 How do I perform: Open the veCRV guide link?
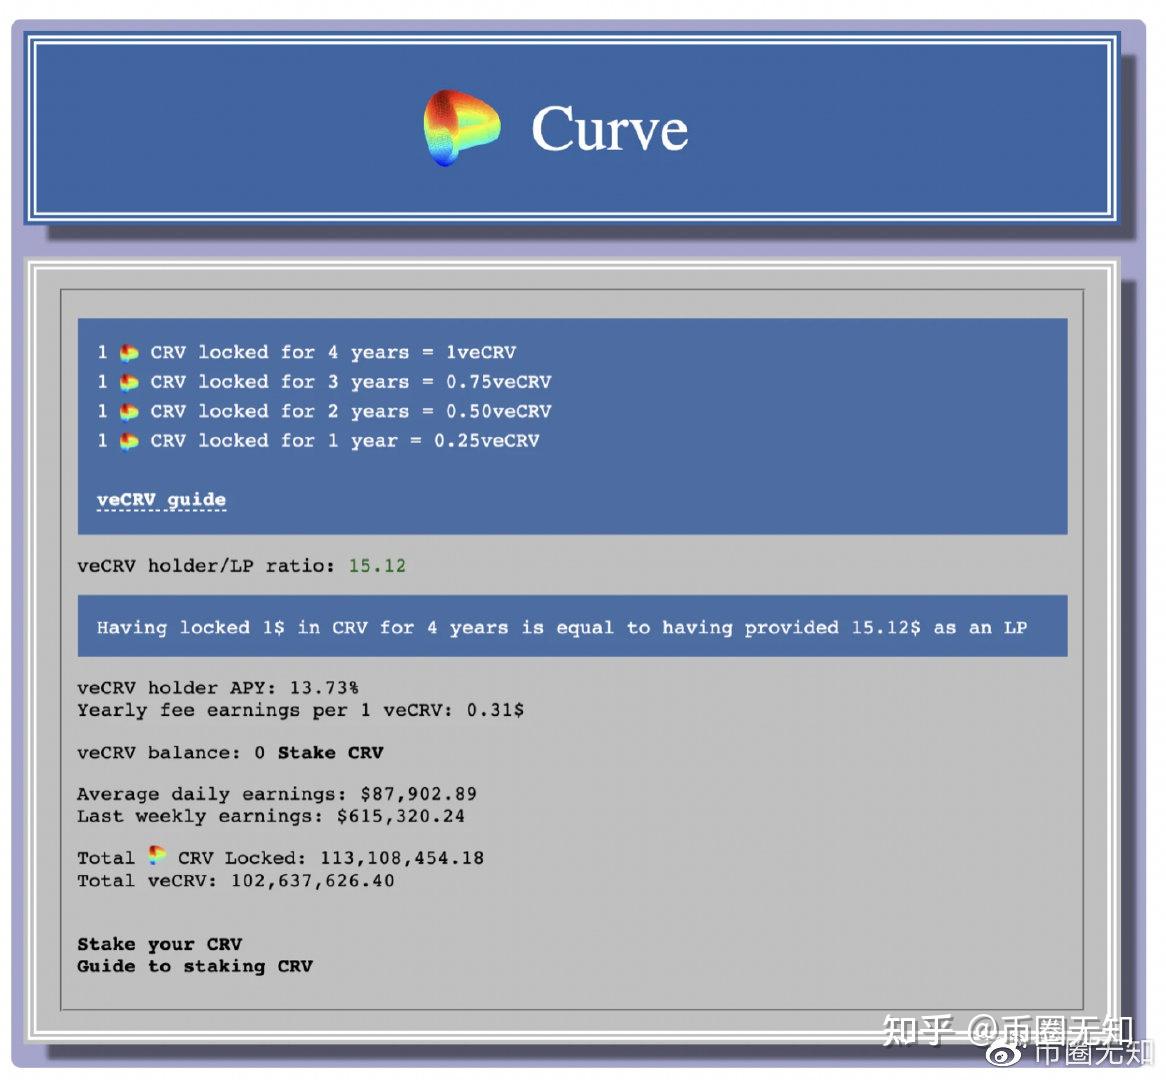tap(161, 500)
